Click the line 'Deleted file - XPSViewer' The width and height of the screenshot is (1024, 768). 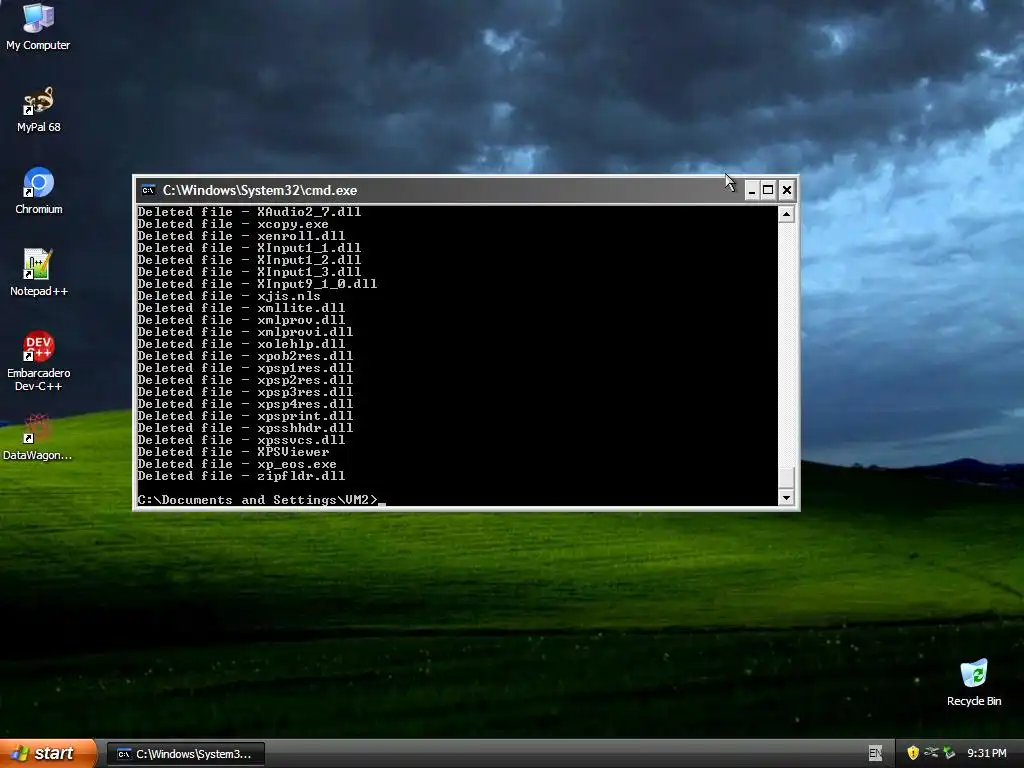tap(233, 452)
